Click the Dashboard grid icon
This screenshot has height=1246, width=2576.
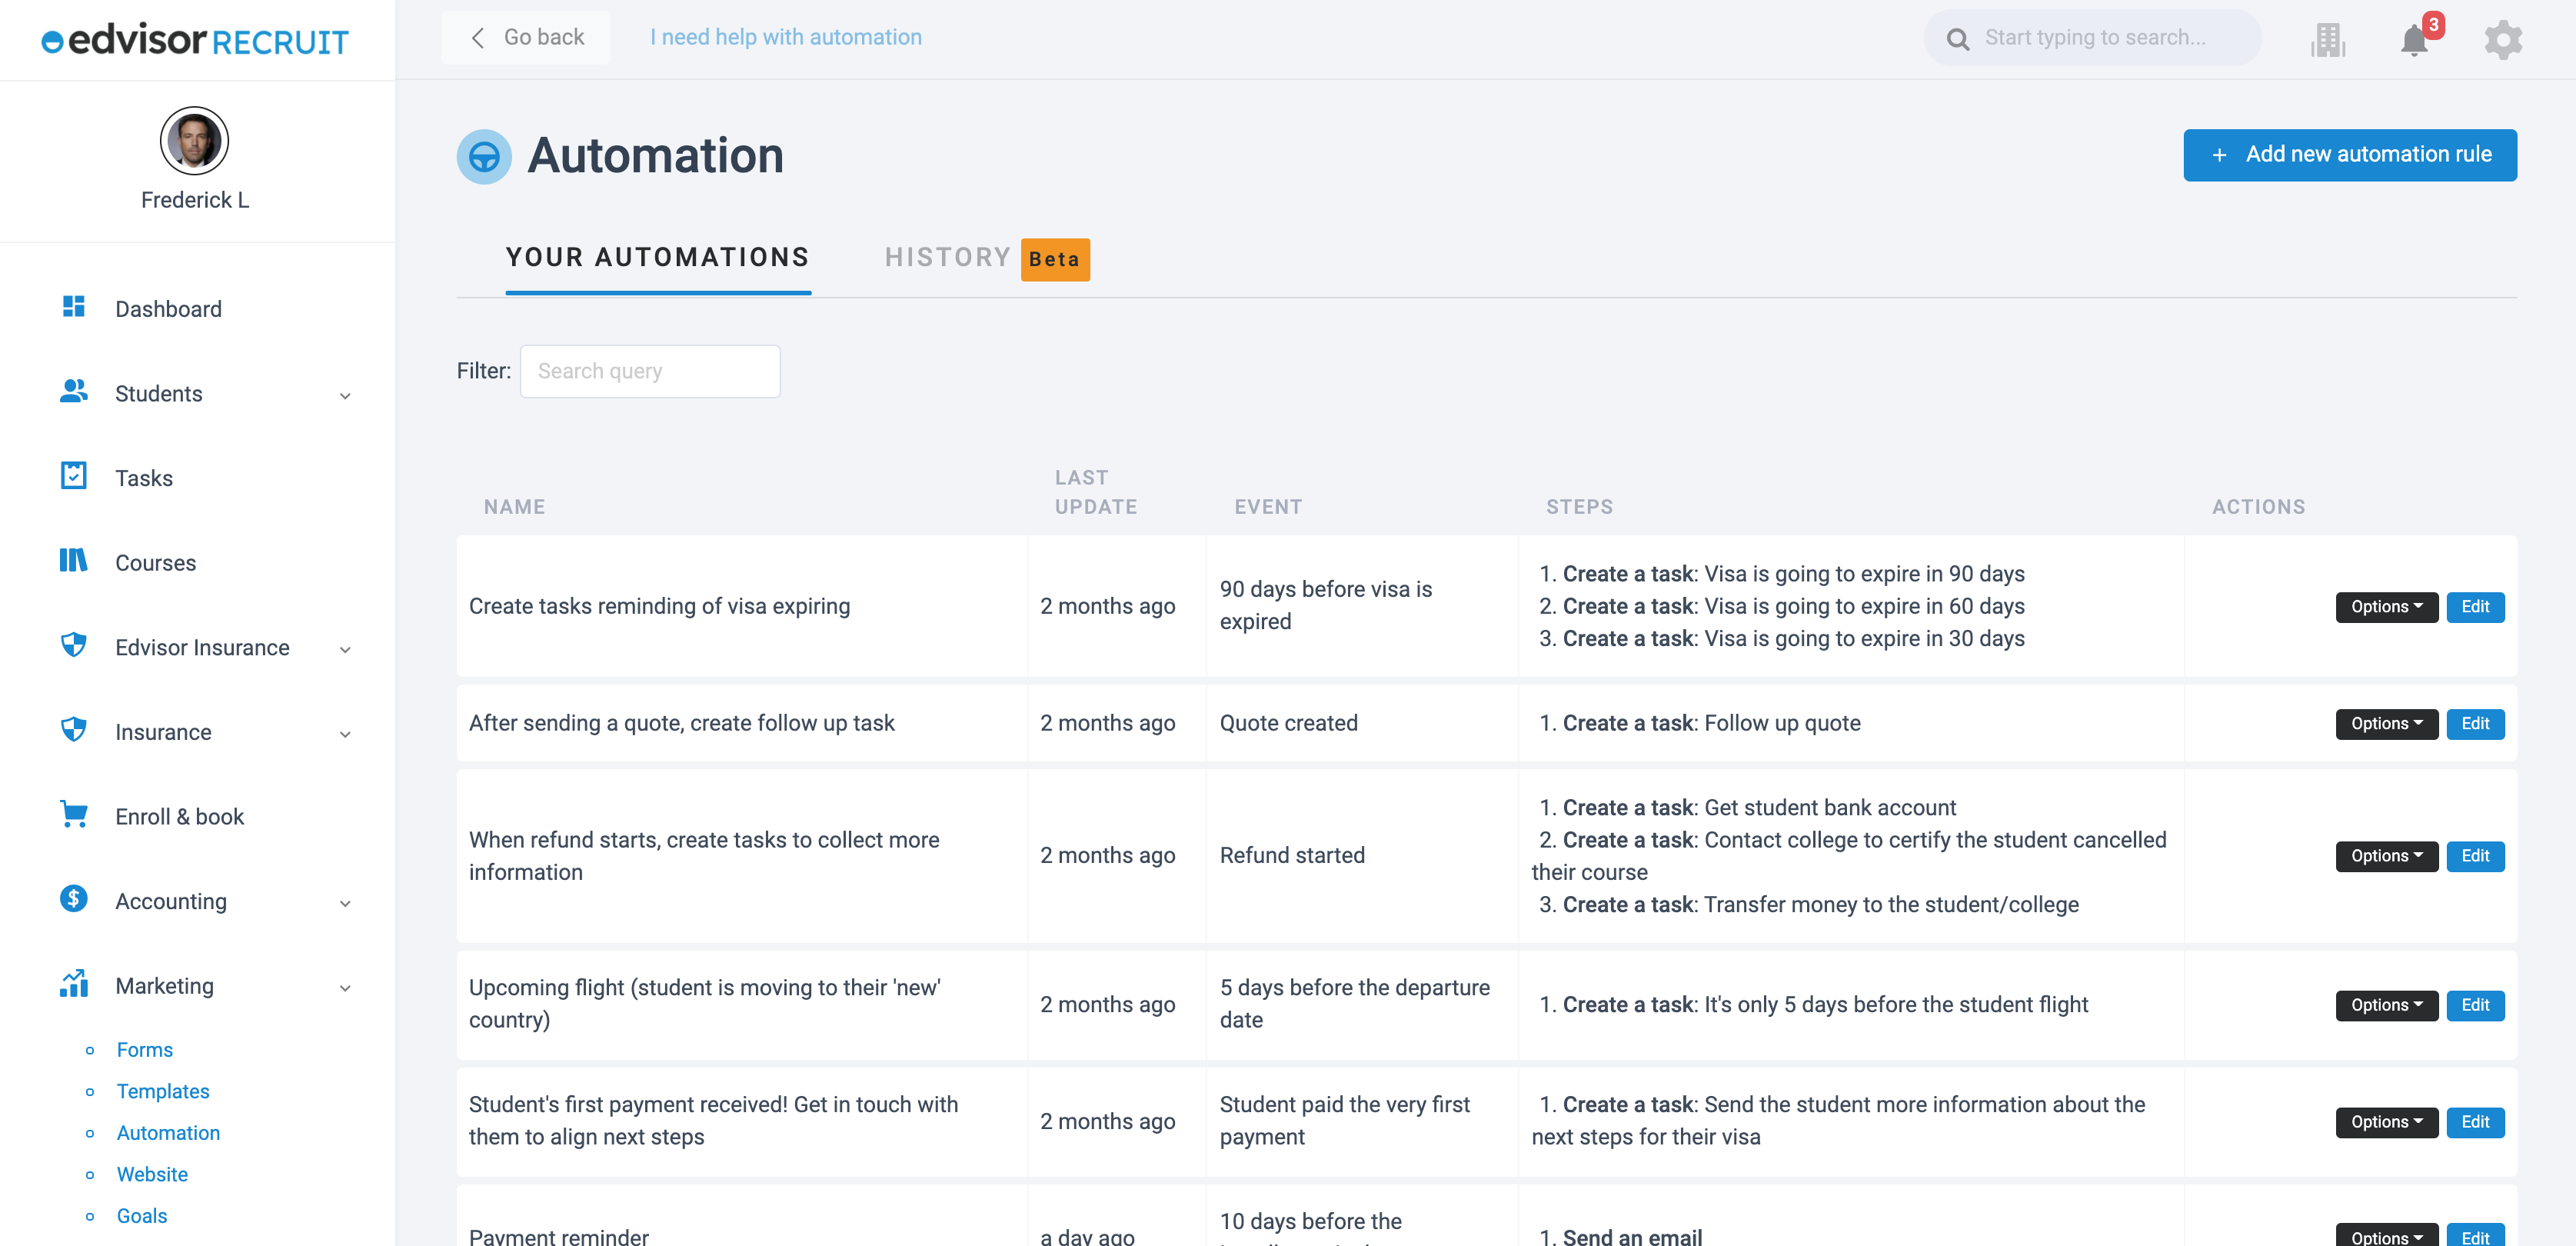[x=73, y=306]
